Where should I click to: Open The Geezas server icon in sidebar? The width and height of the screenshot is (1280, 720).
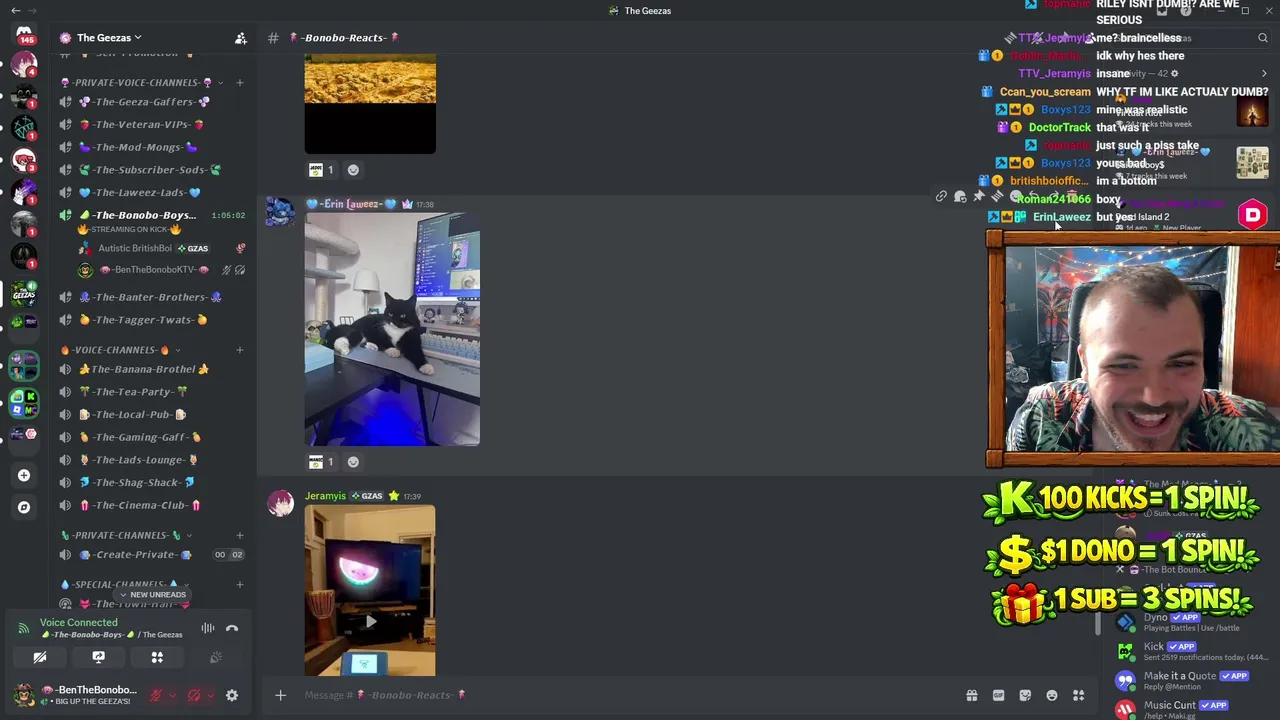pos(24,293)
